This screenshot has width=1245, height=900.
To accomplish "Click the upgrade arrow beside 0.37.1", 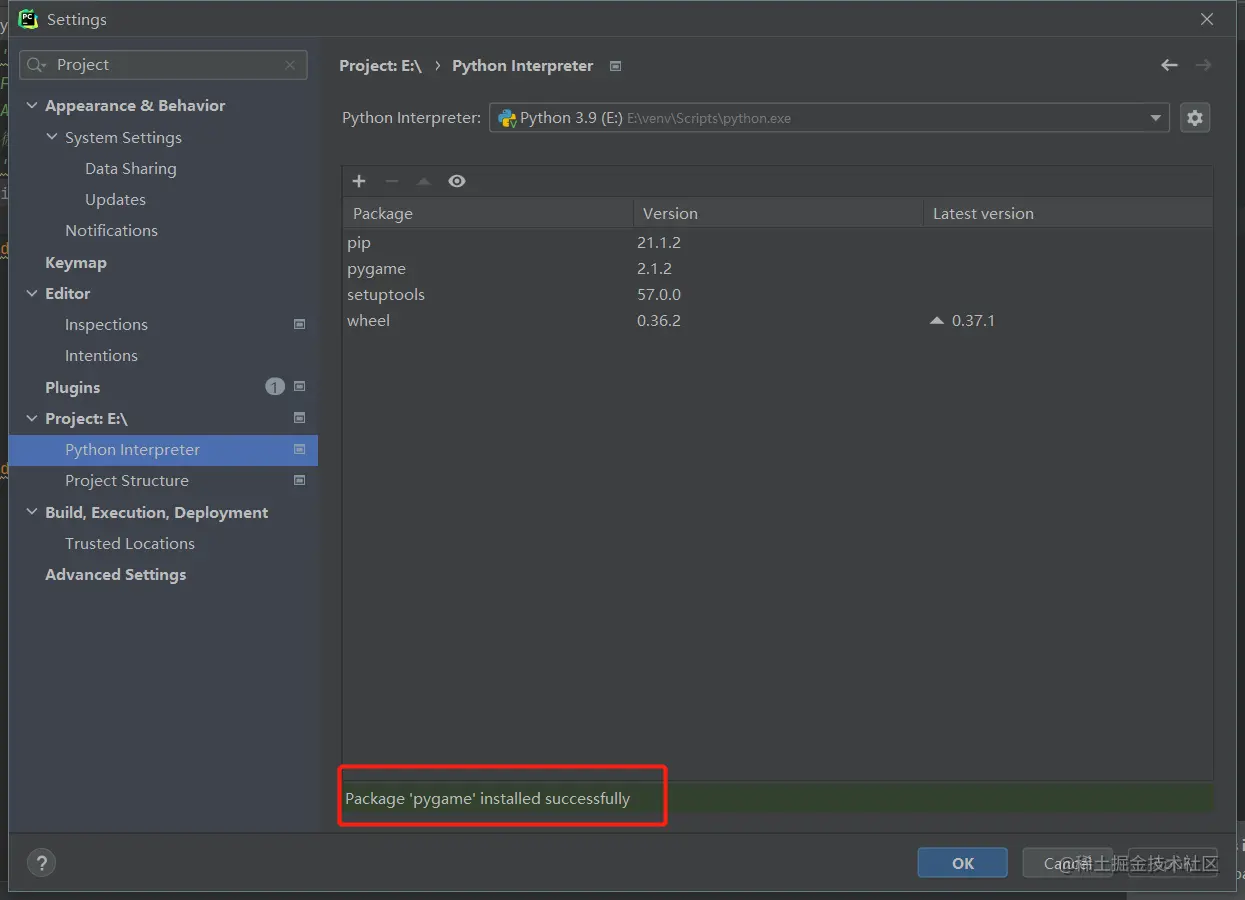I will click(x=937, y=321).
